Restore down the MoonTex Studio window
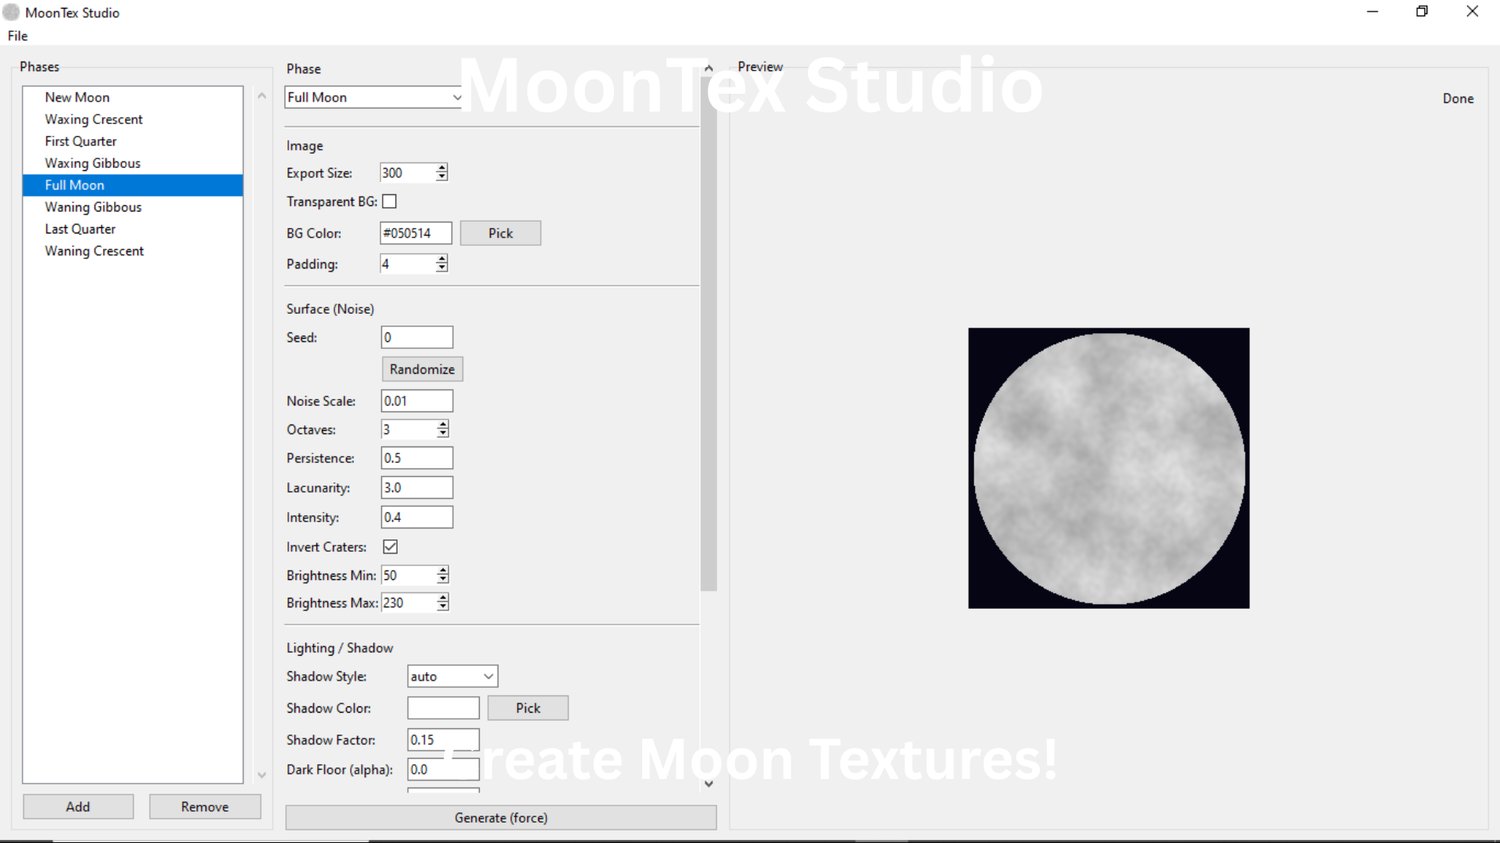The width and height of the screenshot is (1500, 843). (1422, 12)
